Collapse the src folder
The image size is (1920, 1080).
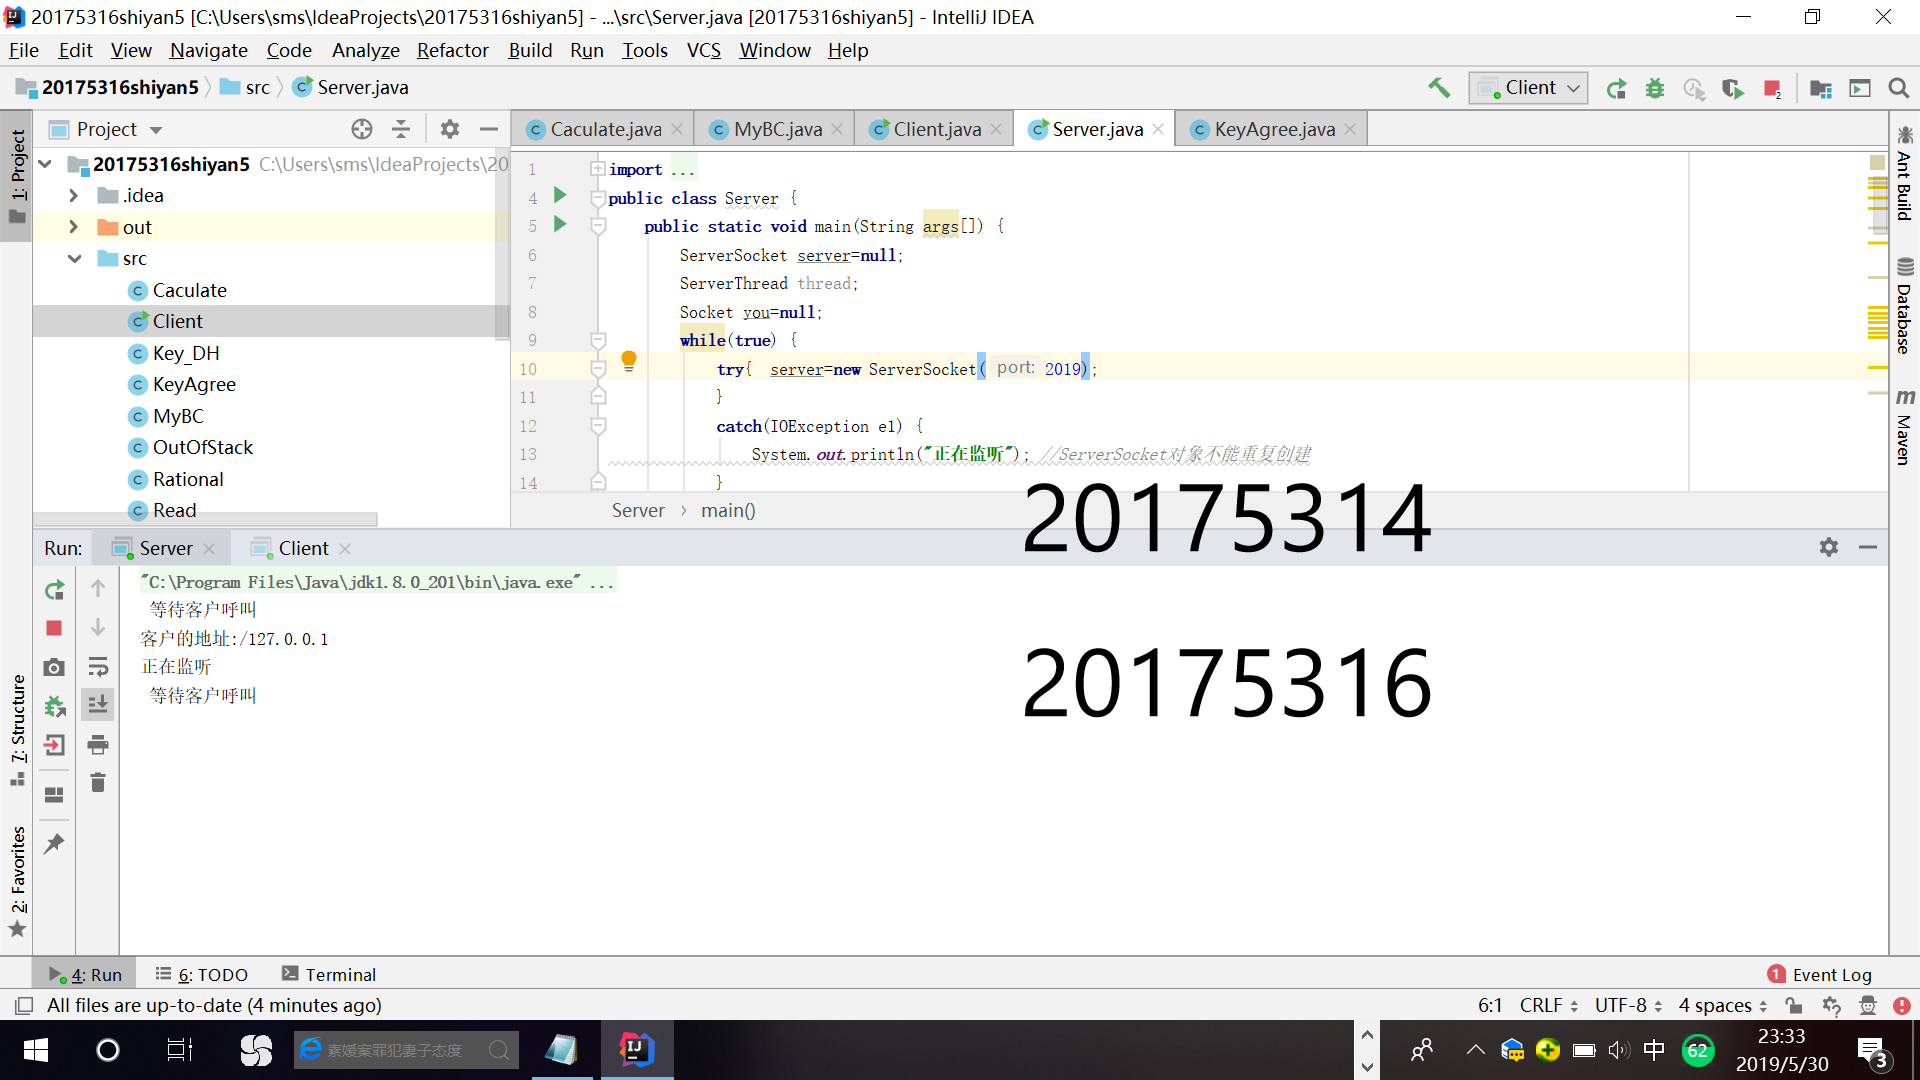tap(74, 258)
